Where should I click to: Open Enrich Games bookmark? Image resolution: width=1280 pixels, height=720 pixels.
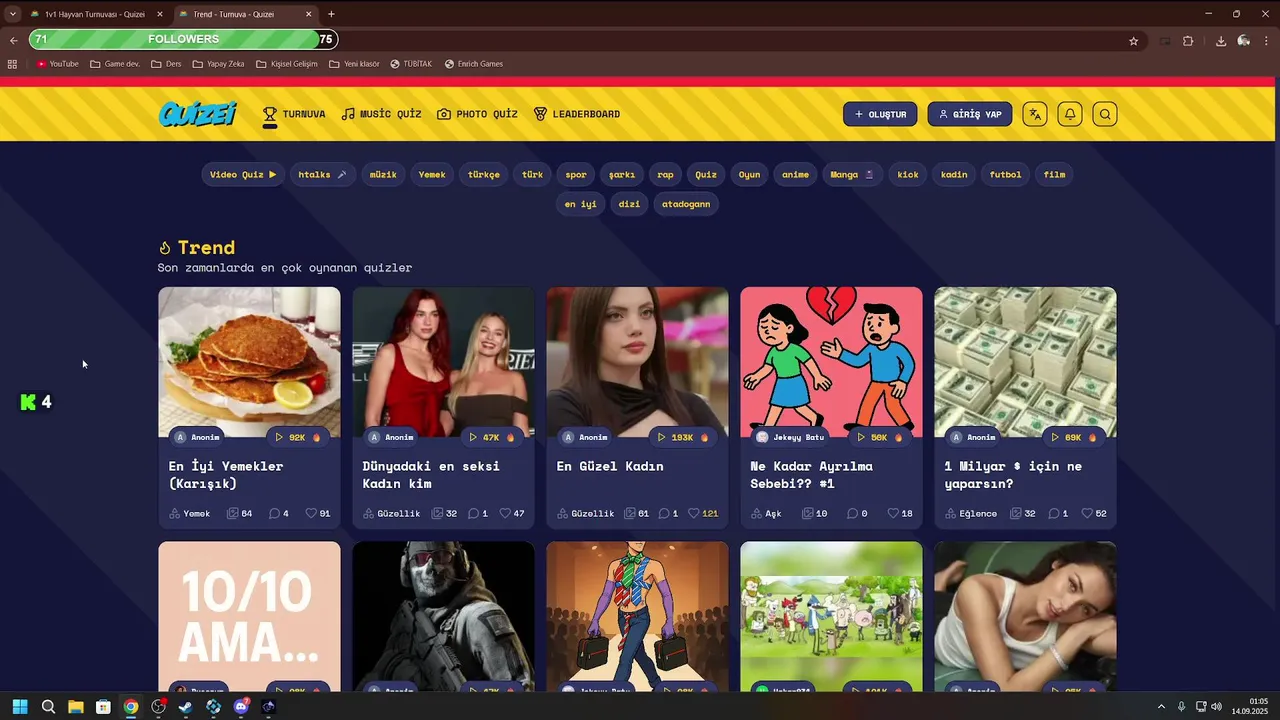click(474, 64)
